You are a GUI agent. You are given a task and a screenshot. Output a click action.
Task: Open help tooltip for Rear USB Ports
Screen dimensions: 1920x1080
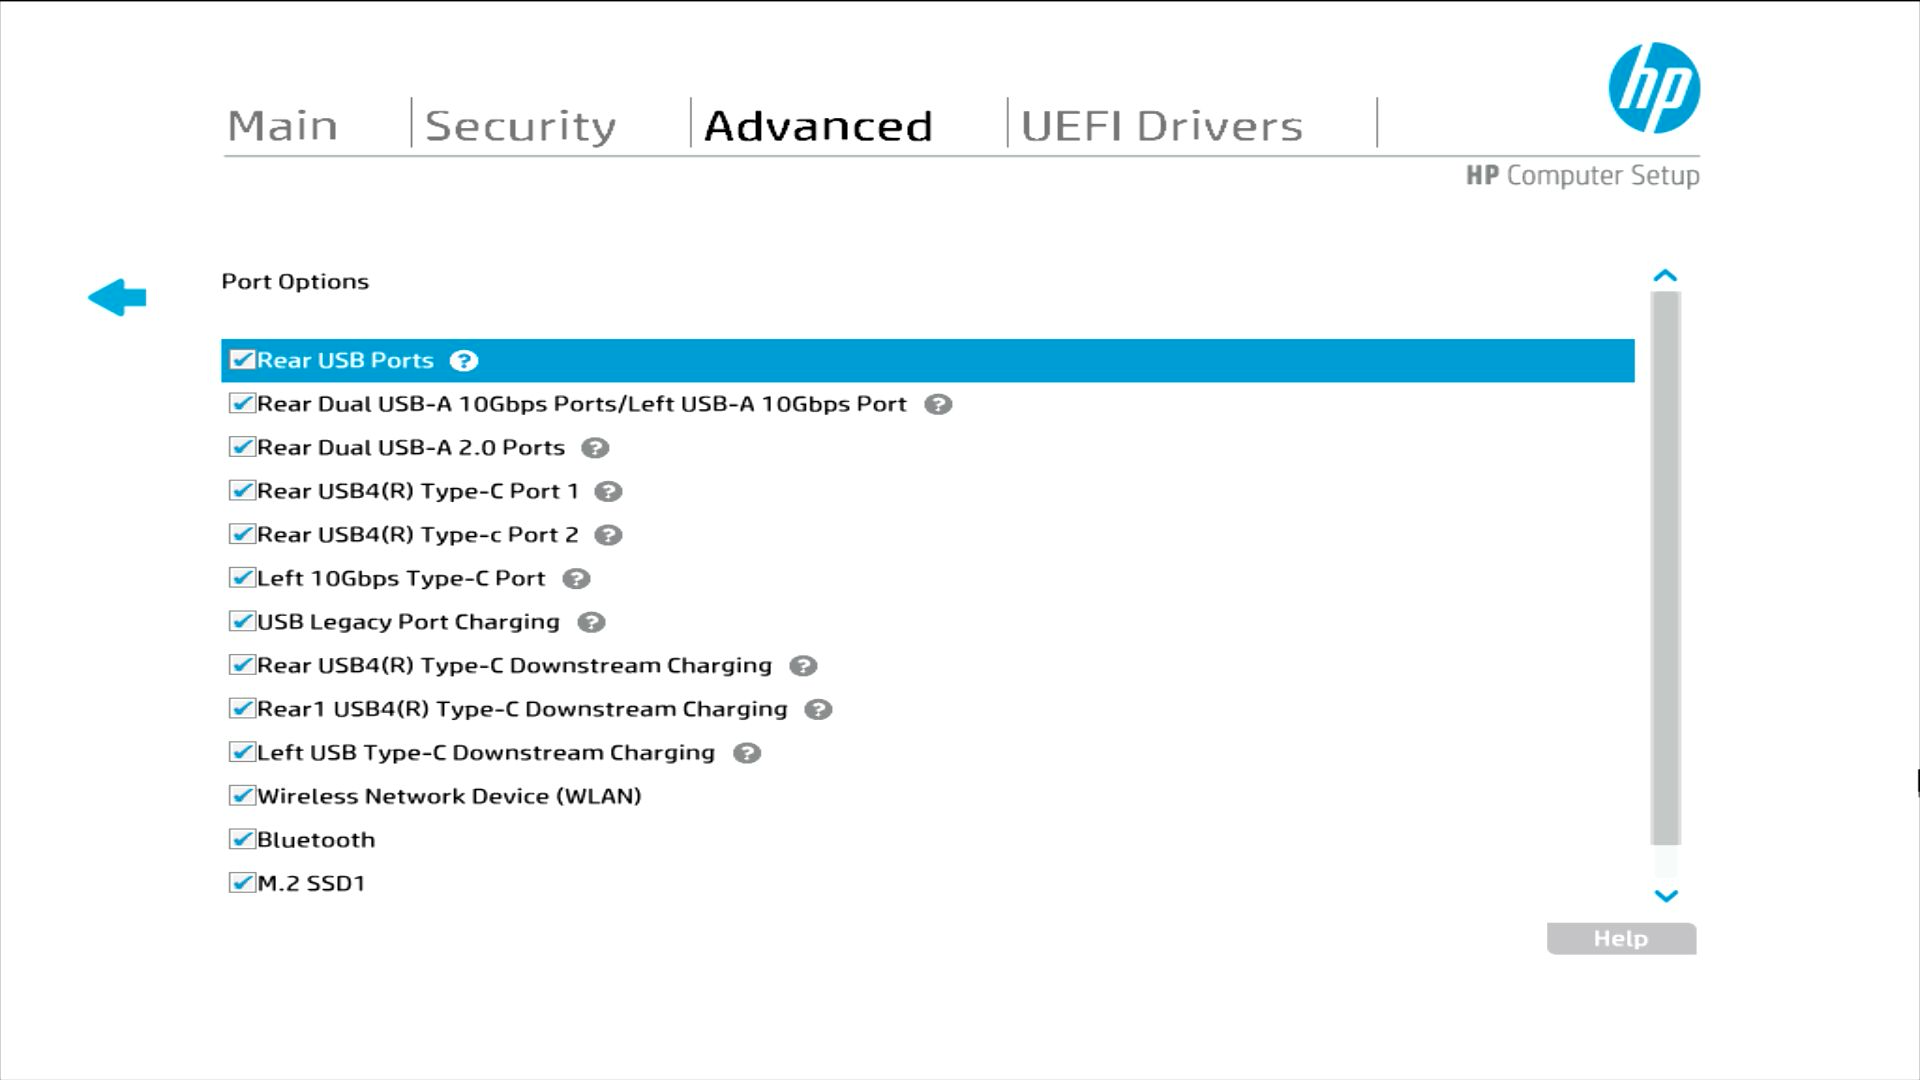pos(463,361)
